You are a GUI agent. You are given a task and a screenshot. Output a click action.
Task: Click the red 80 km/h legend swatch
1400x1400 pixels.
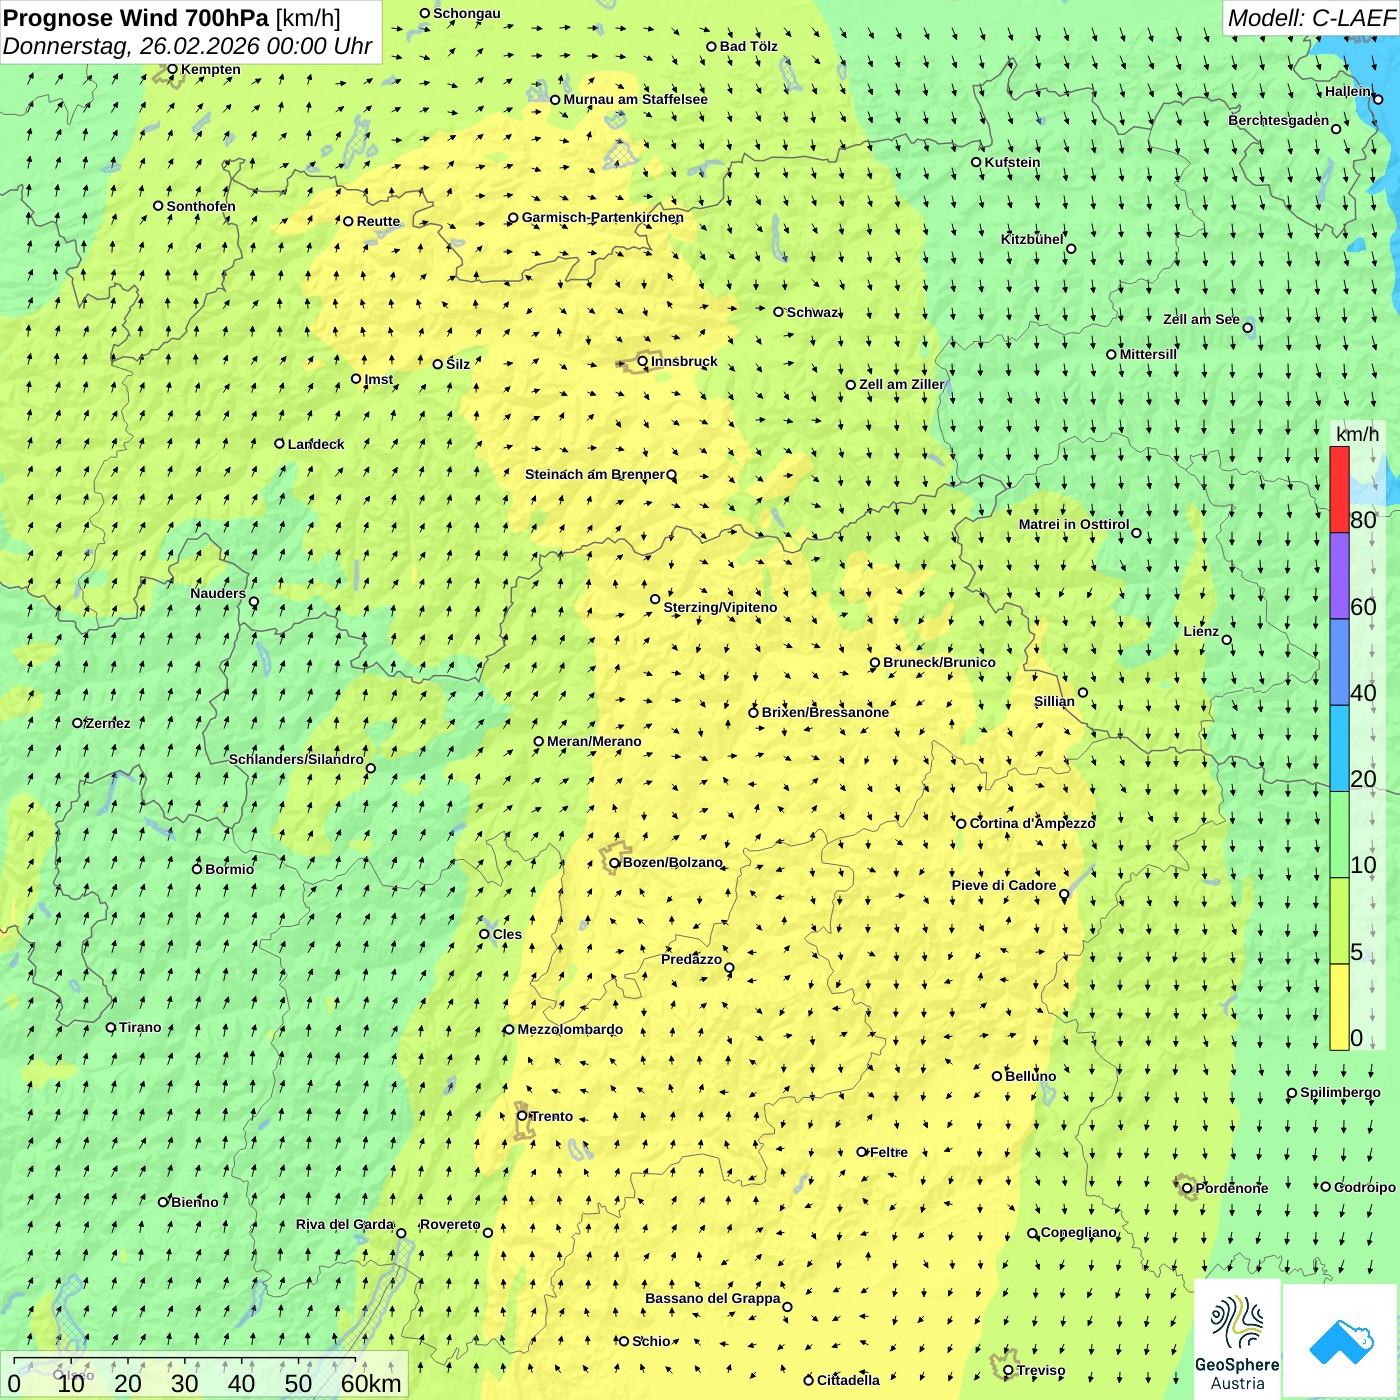pyautogui.click(x=1339, y=490)
